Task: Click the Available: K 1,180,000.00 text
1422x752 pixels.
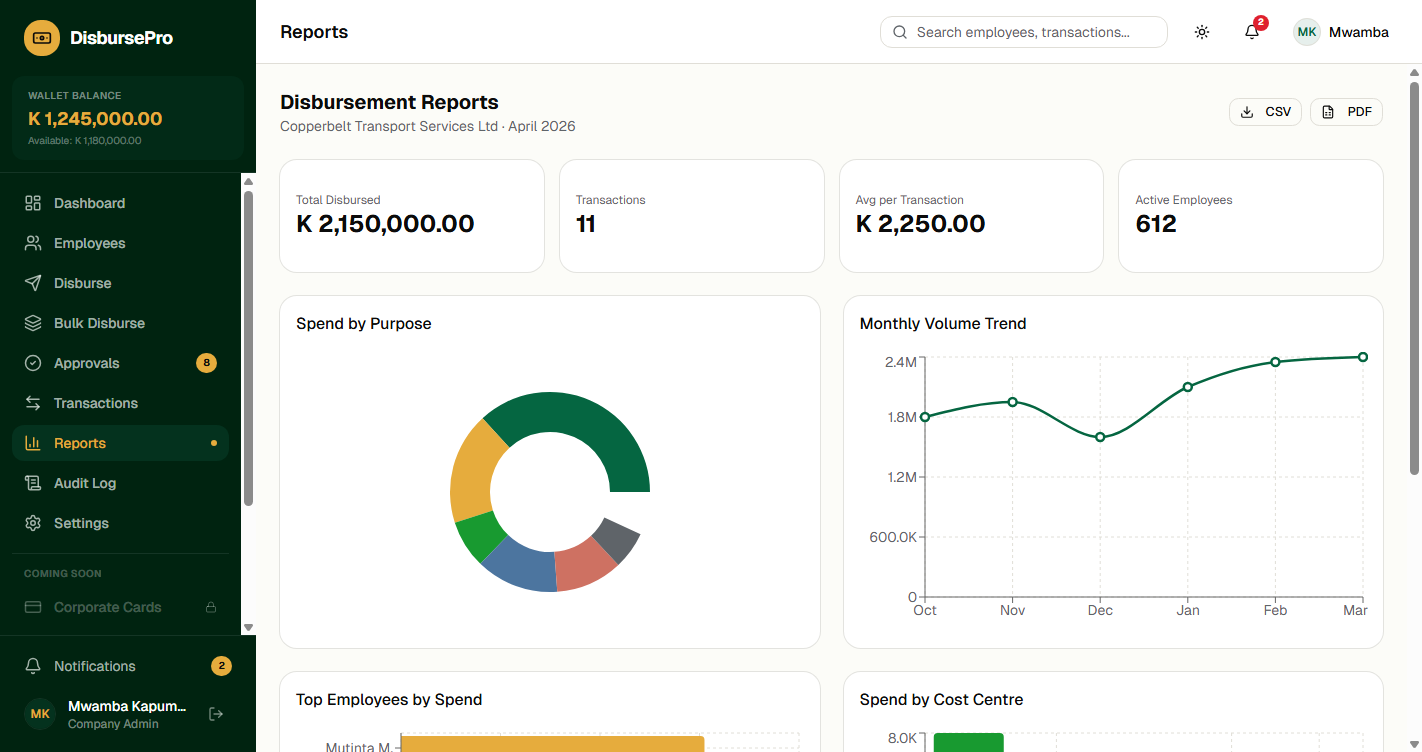Action: coord(84,141)
